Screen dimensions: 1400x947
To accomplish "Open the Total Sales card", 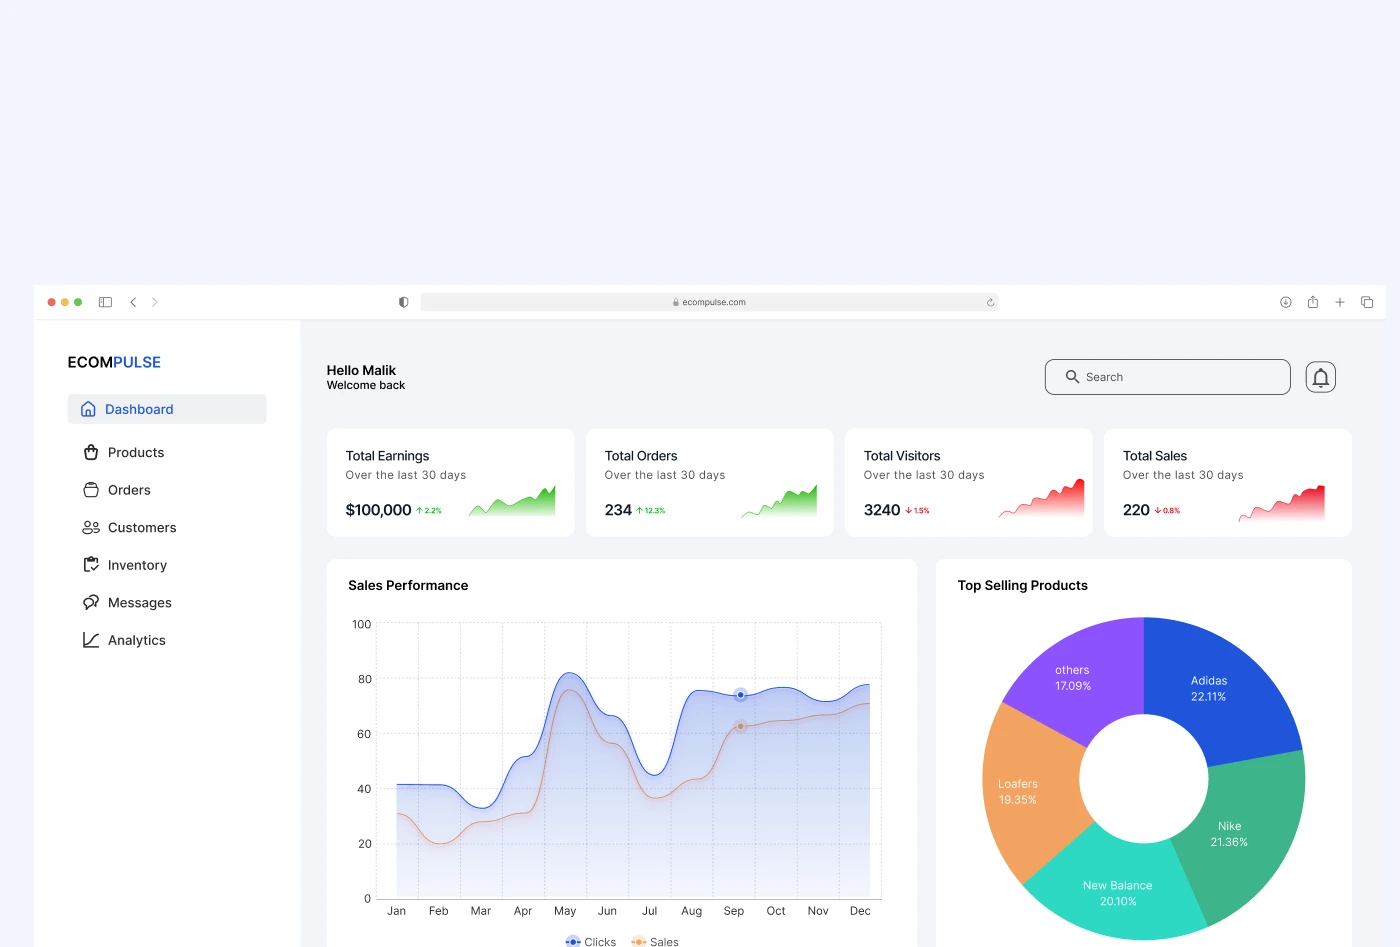I will (1228, 483).
